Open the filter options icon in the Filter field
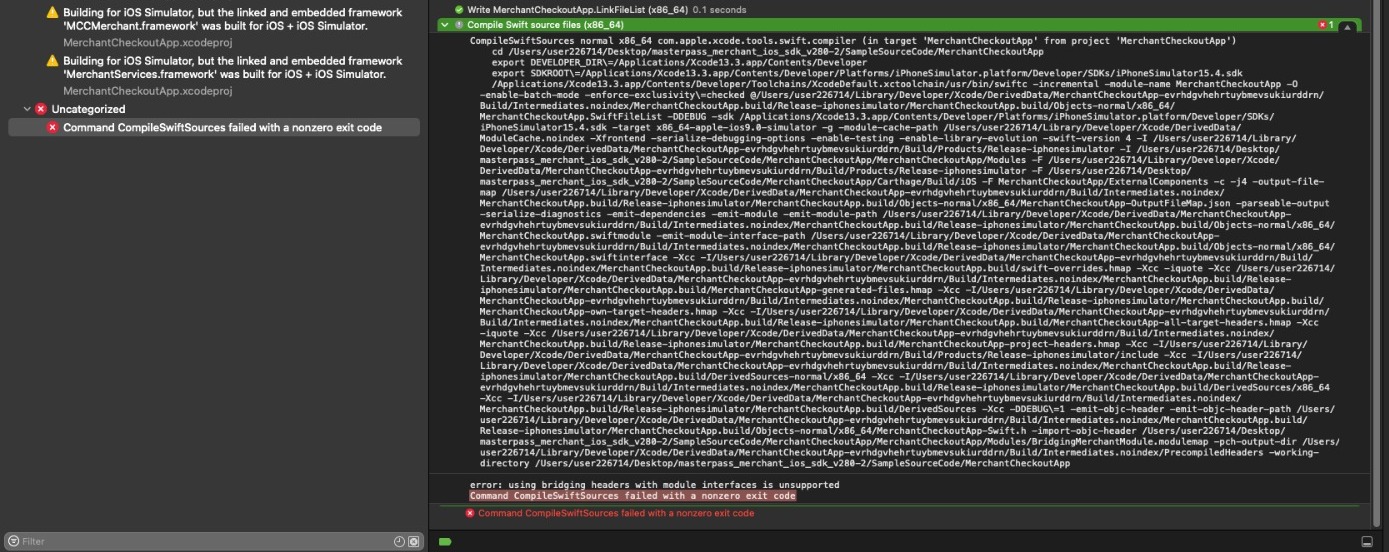 tap(14, 541)
